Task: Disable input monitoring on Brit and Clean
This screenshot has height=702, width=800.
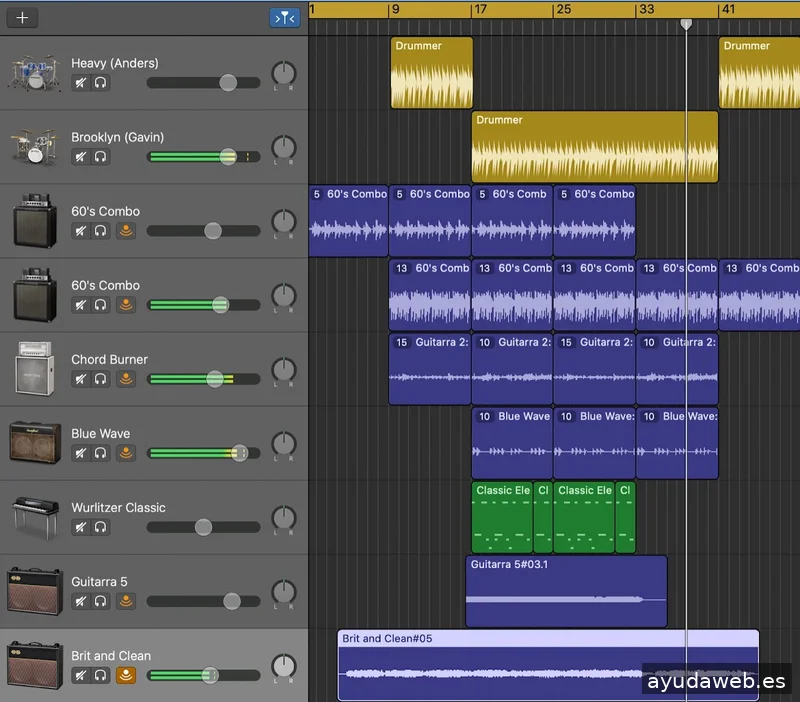Action: (126, 675)
